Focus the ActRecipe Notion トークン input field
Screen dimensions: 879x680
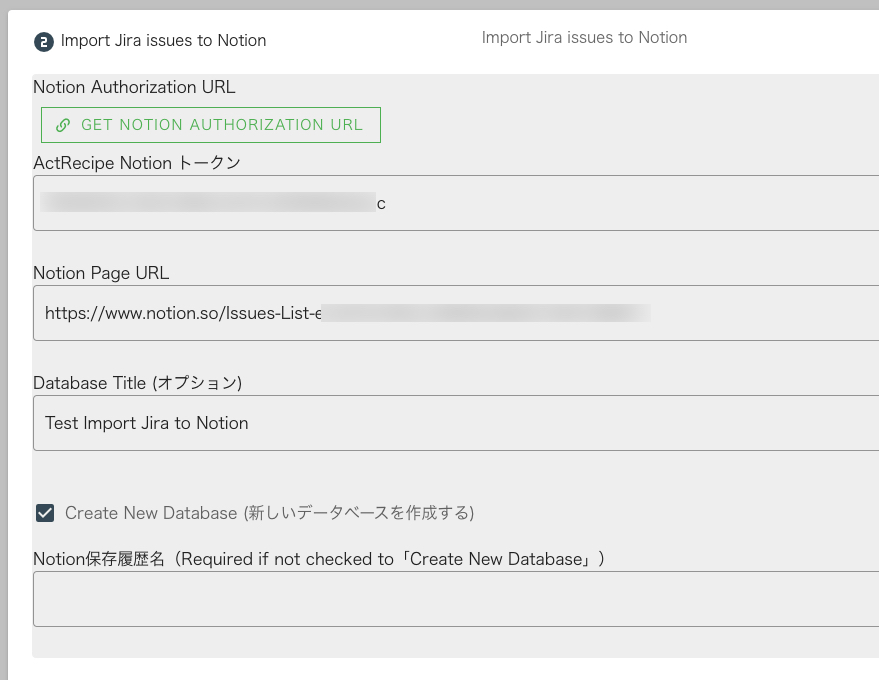tap(600, 203)
